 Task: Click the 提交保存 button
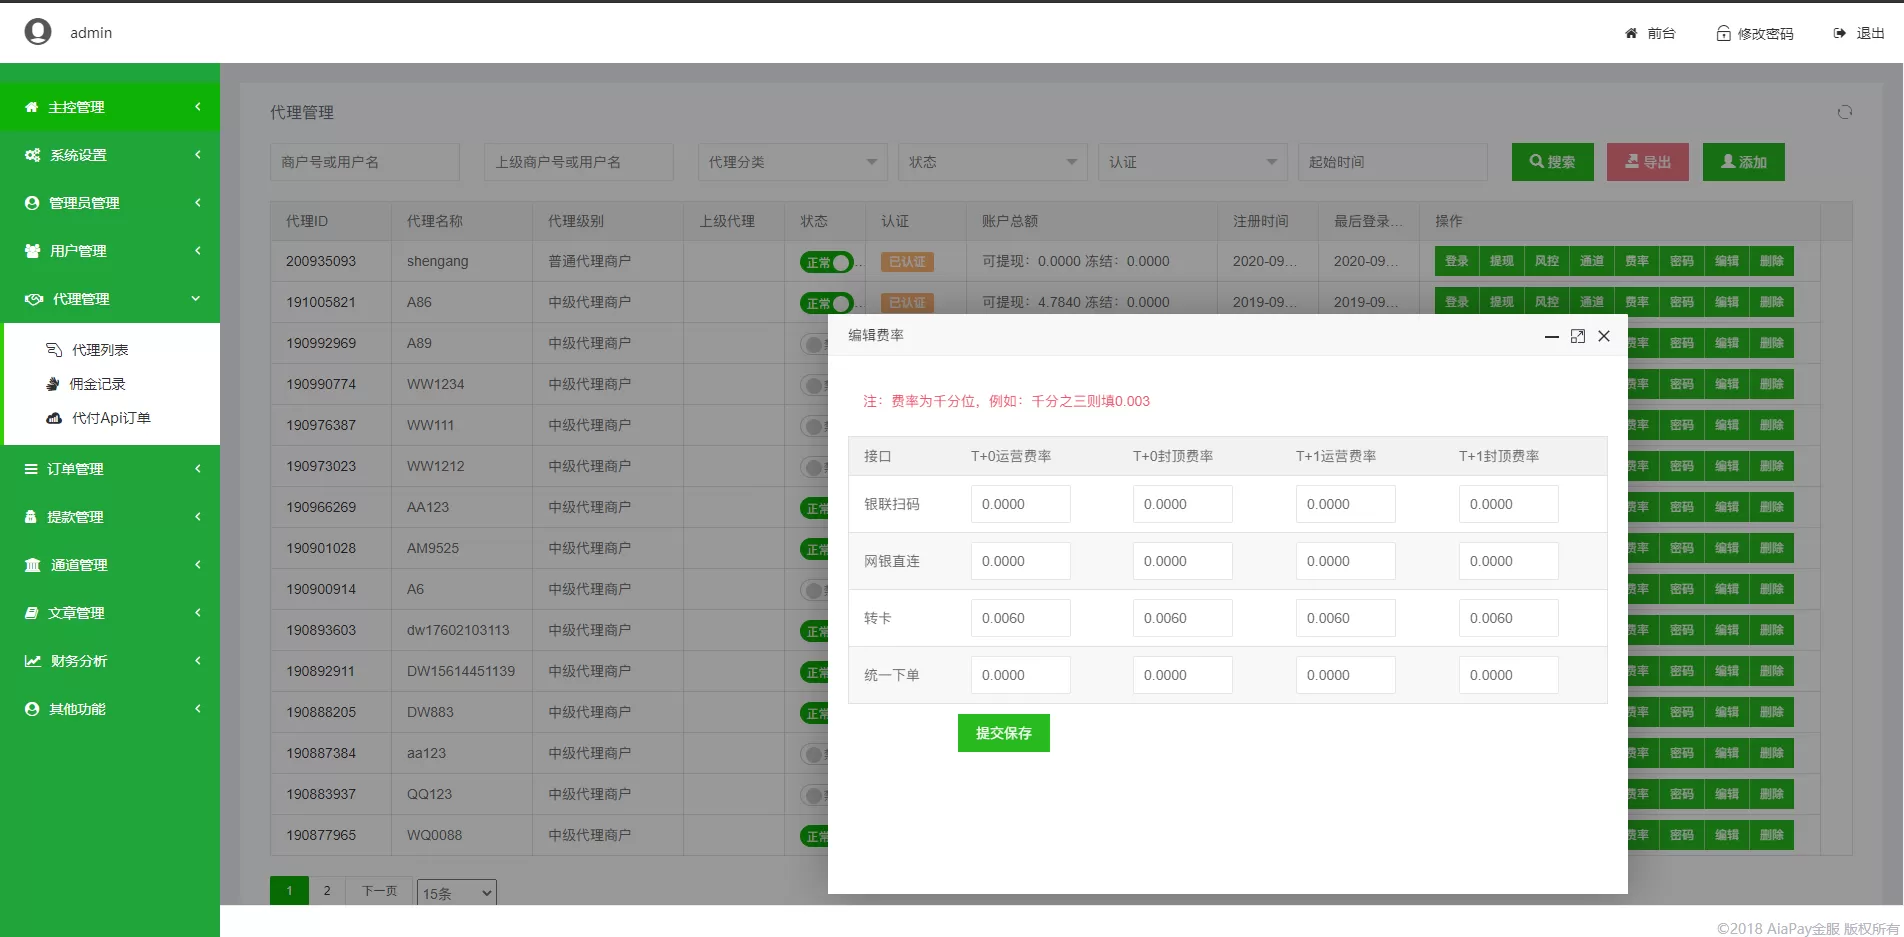pos(1003,733)
